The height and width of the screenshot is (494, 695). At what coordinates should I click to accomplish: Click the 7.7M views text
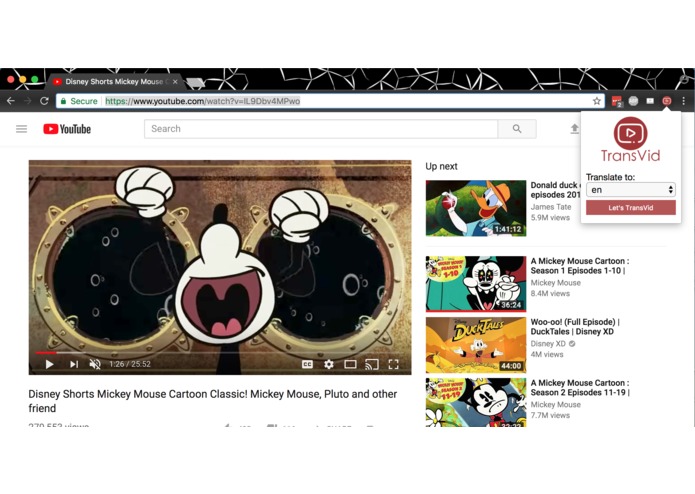point(550,415)
